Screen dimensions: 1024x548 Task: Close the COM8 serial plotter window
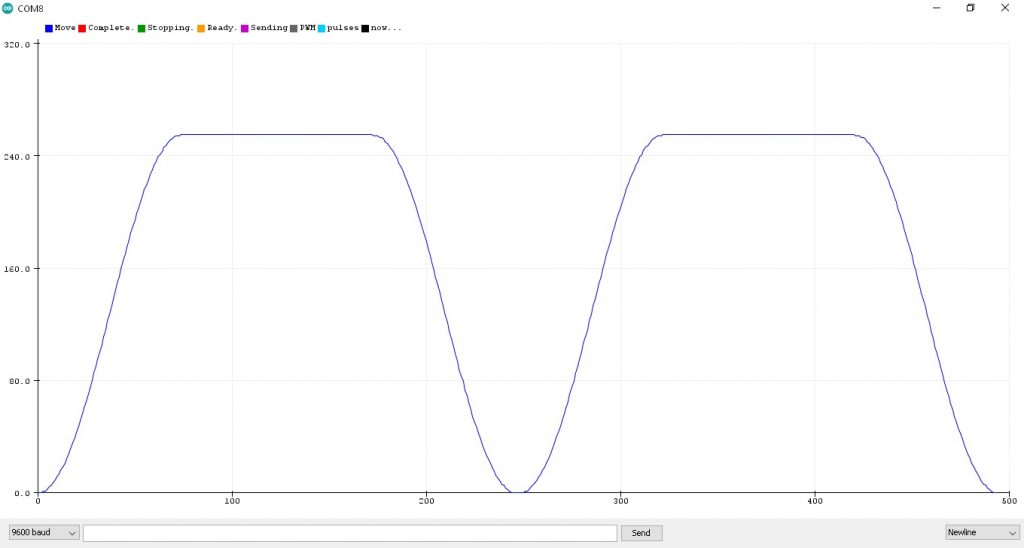1005,8
